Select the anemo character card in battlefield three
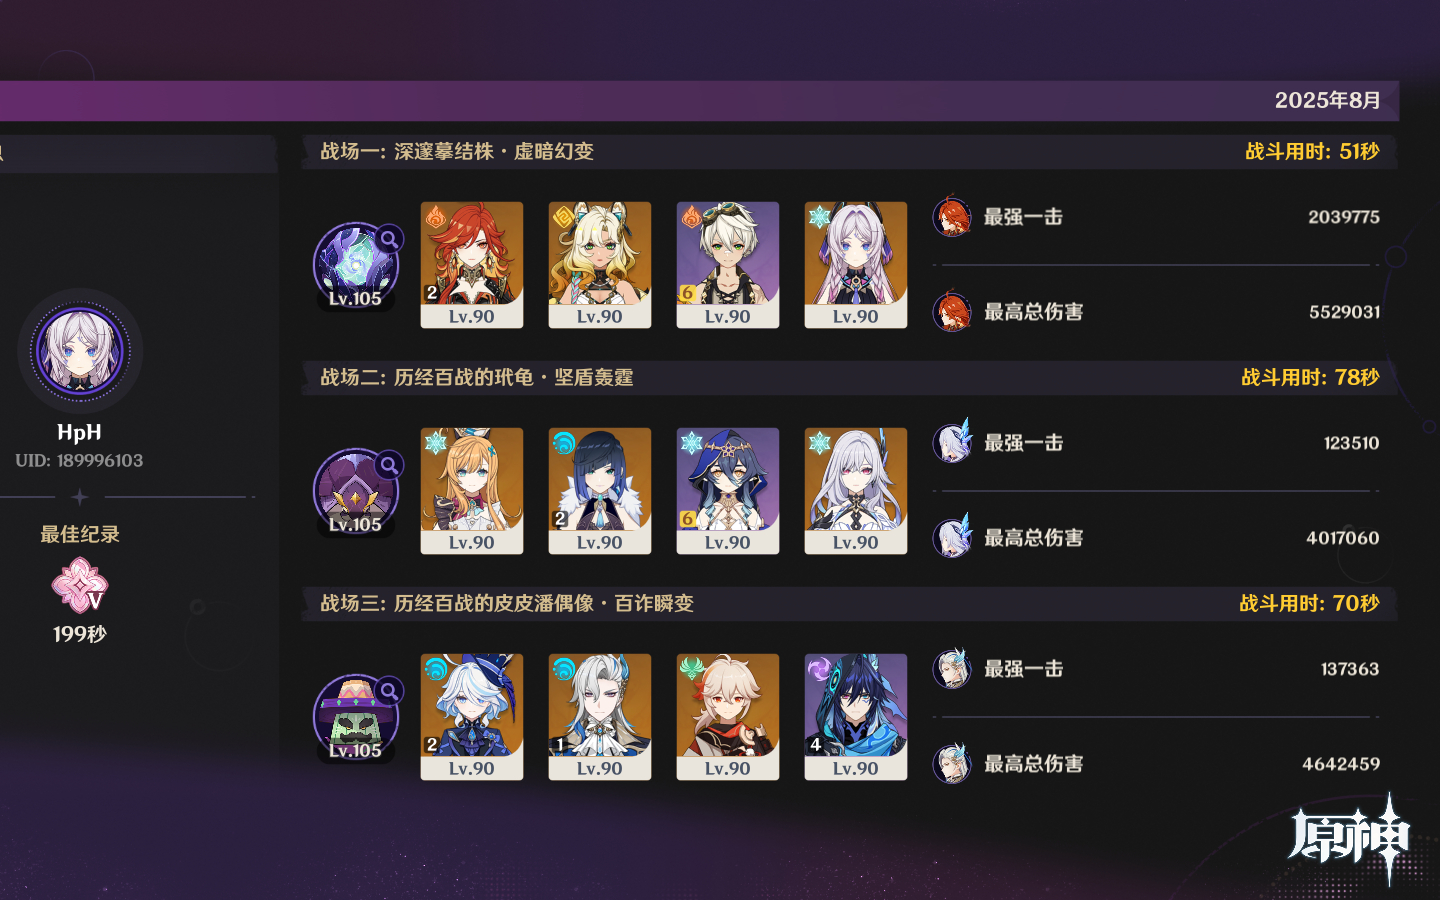Viewport: 1440px width, 900px height. 728,717
